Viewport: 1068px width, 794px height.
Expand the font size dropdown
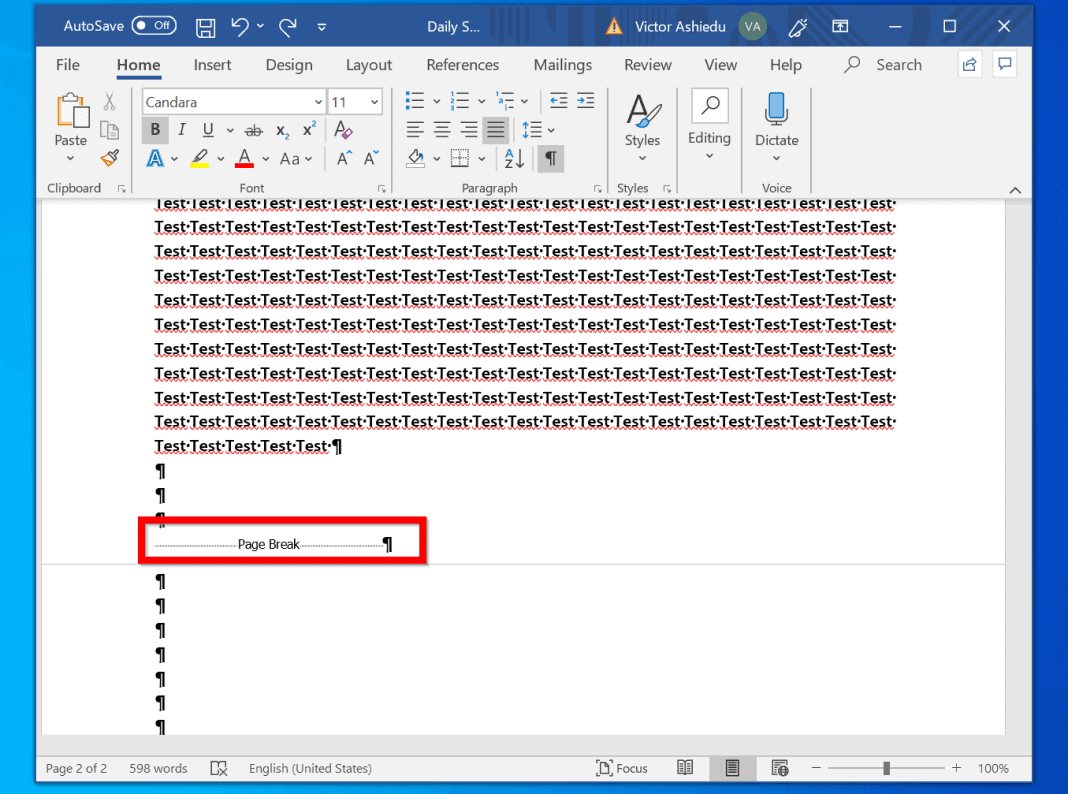(x=376, y=101)
